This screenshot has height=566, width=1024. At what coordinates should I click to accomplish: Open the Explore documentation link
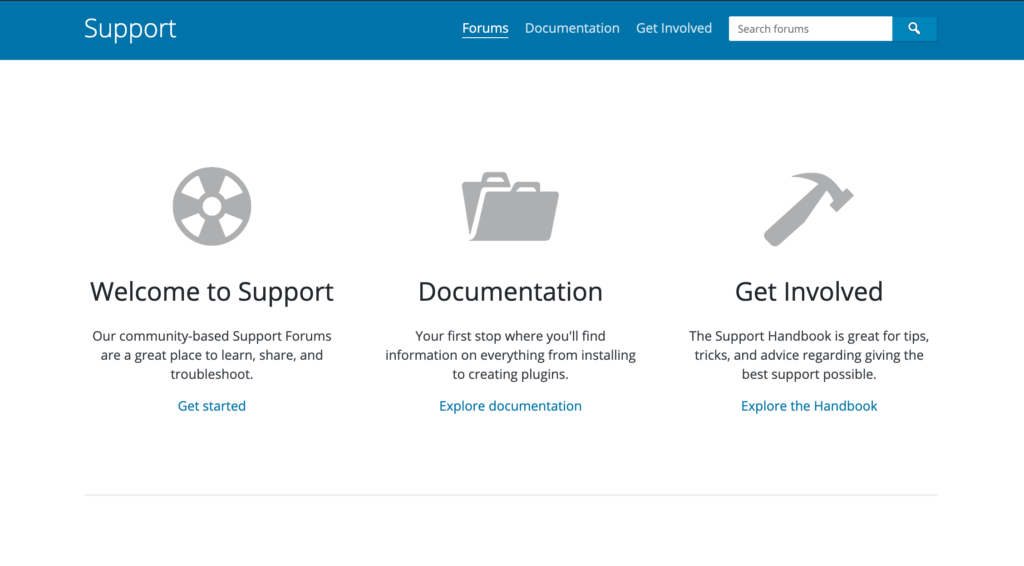click(510, 405)
